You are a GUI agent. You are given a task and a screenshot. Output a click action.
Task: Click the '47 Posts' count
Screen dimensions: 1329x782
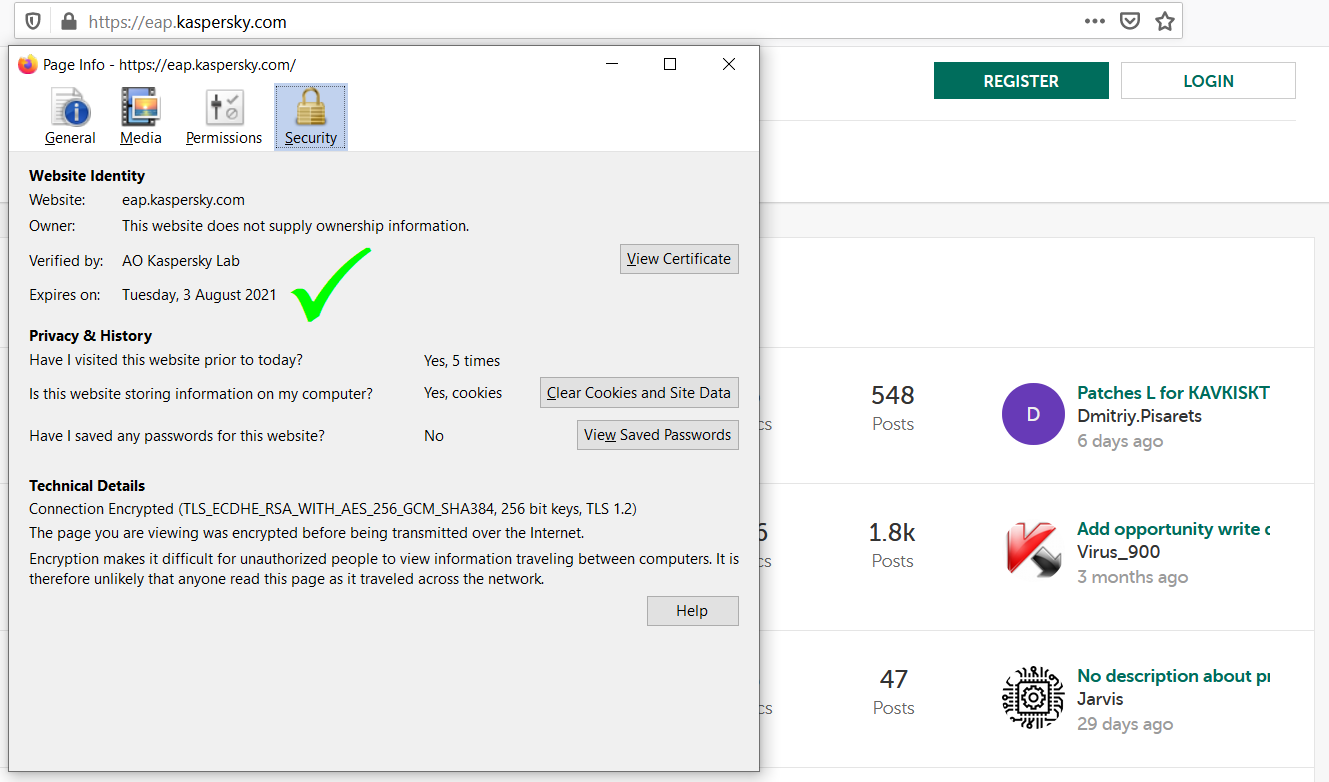tap(893, 692)
